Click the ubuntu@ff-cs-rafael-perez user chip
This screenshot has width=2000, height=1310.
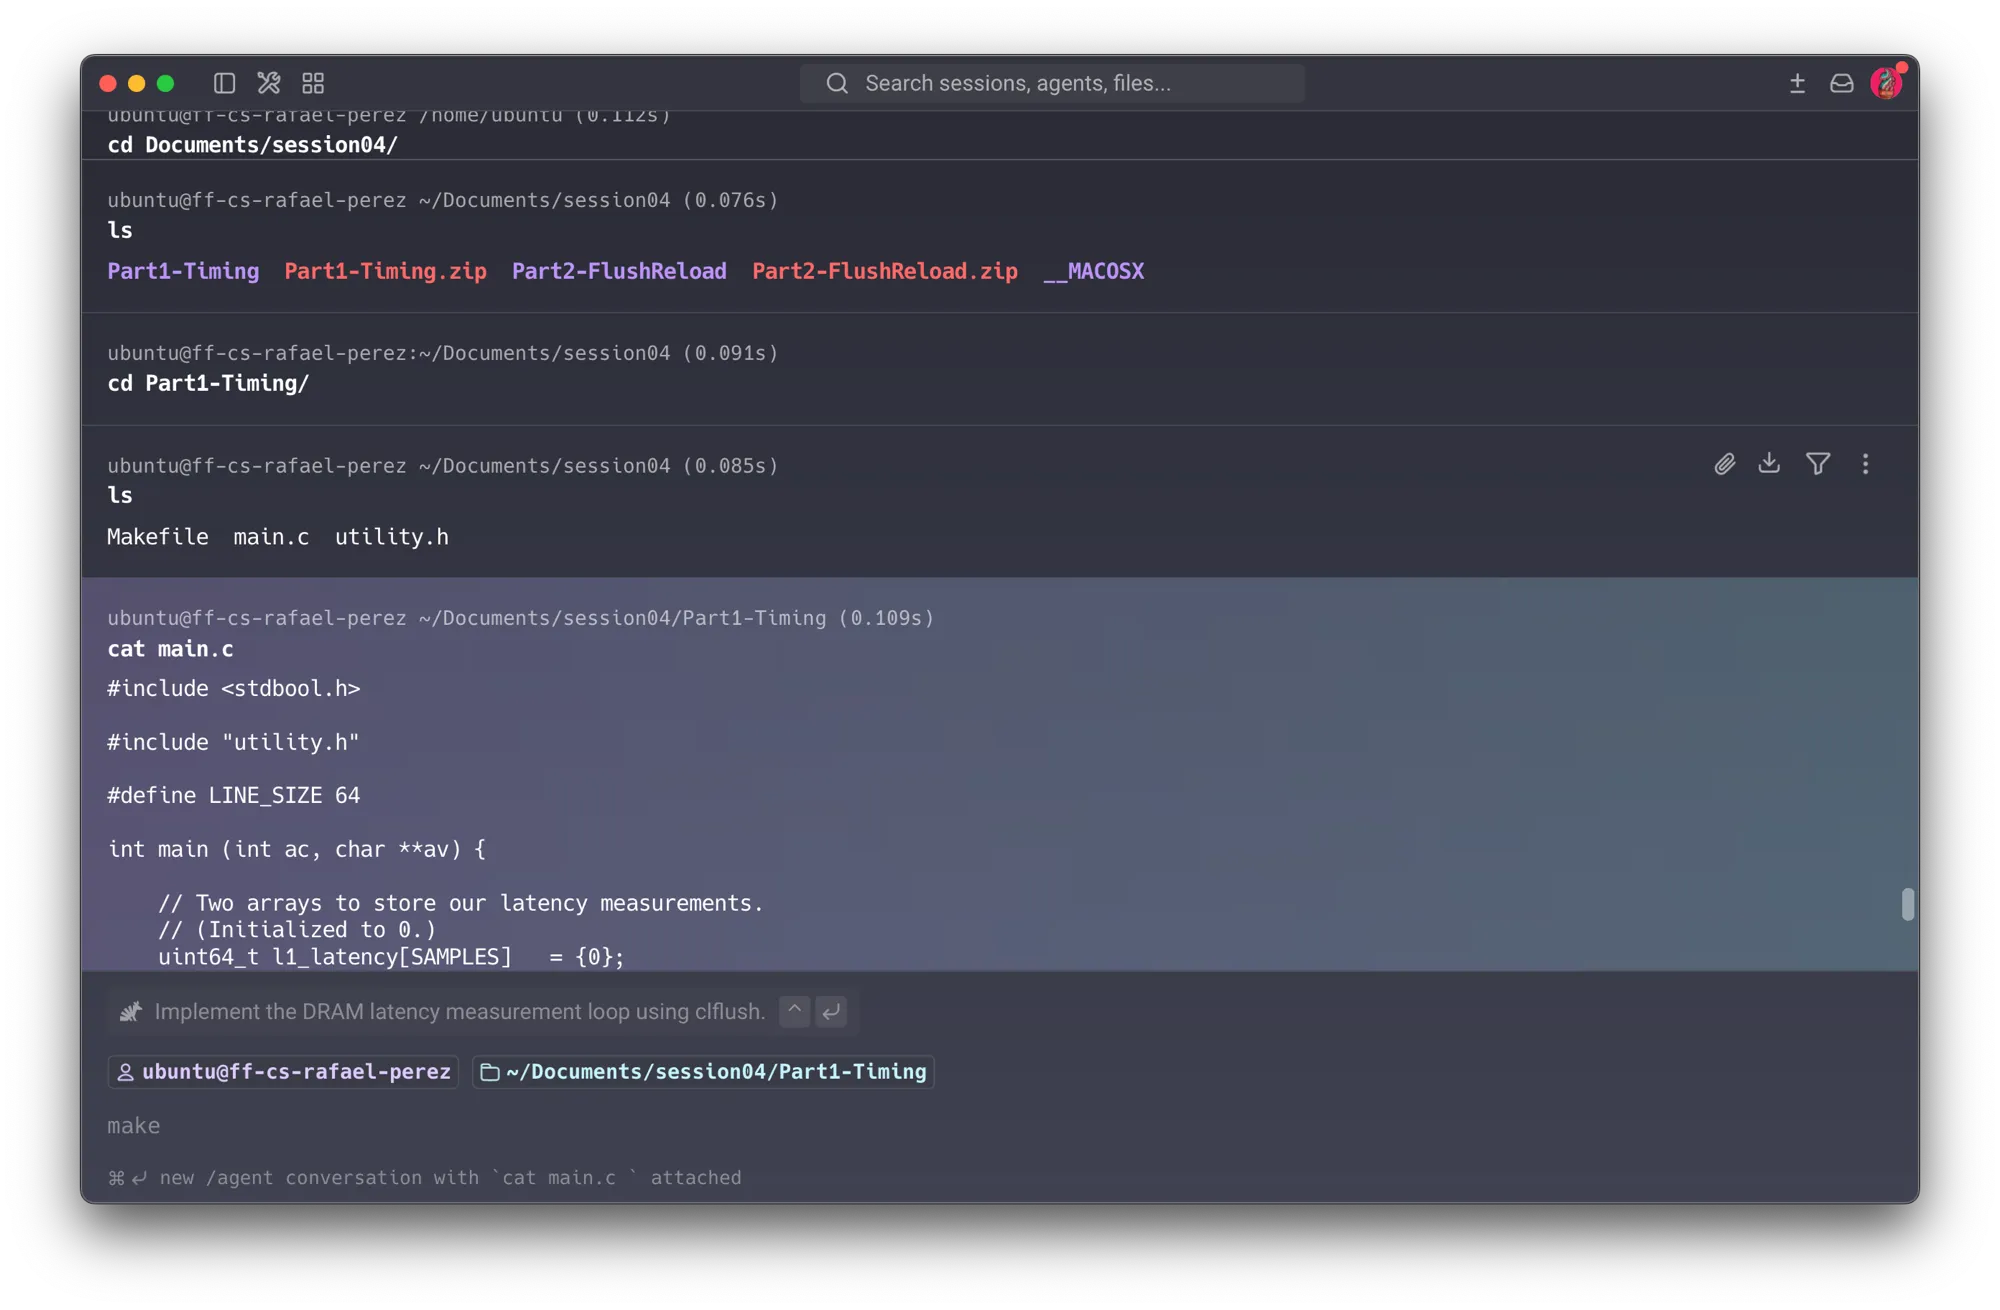point(283,1072)
